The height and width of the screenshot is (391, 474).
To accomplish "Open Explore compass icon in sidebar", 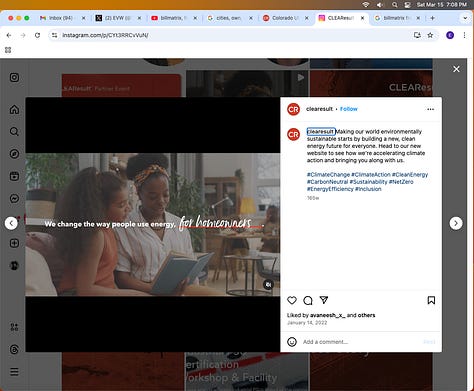I will [x=14, y=154].
